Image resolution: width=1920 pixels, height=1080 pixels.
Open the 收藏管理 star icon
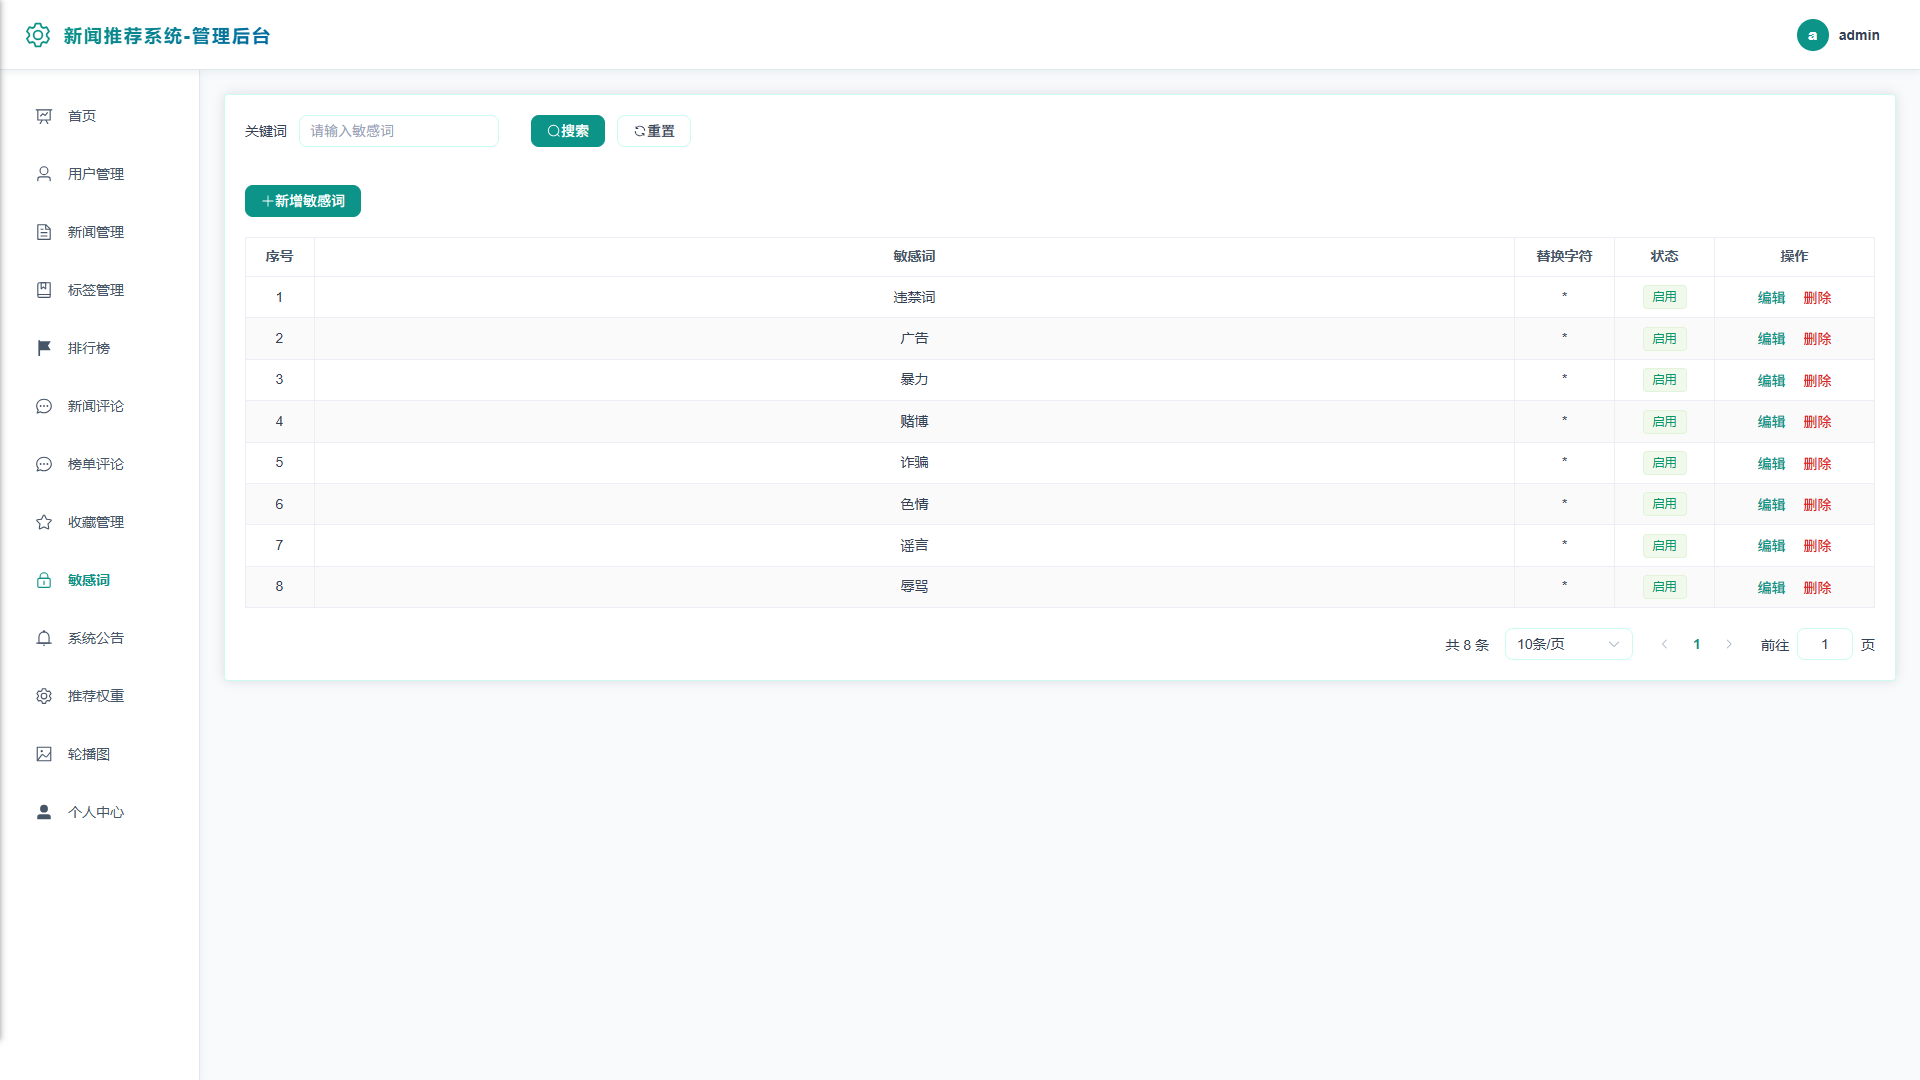tap(44, 522)
